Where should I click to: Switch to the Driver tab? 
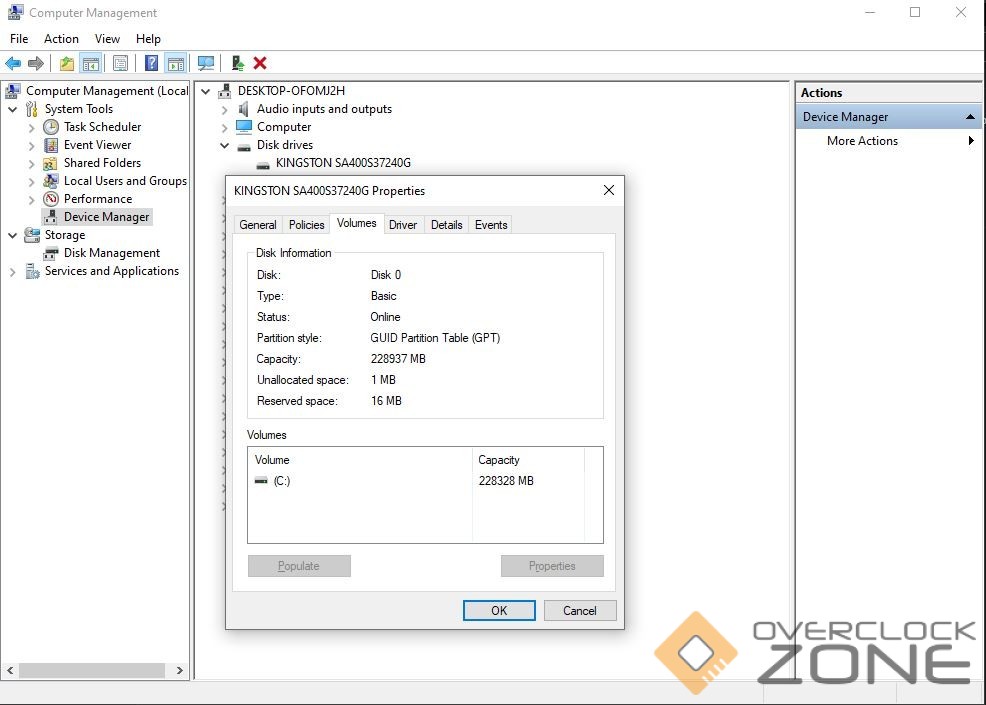click(x=403, y=225)
